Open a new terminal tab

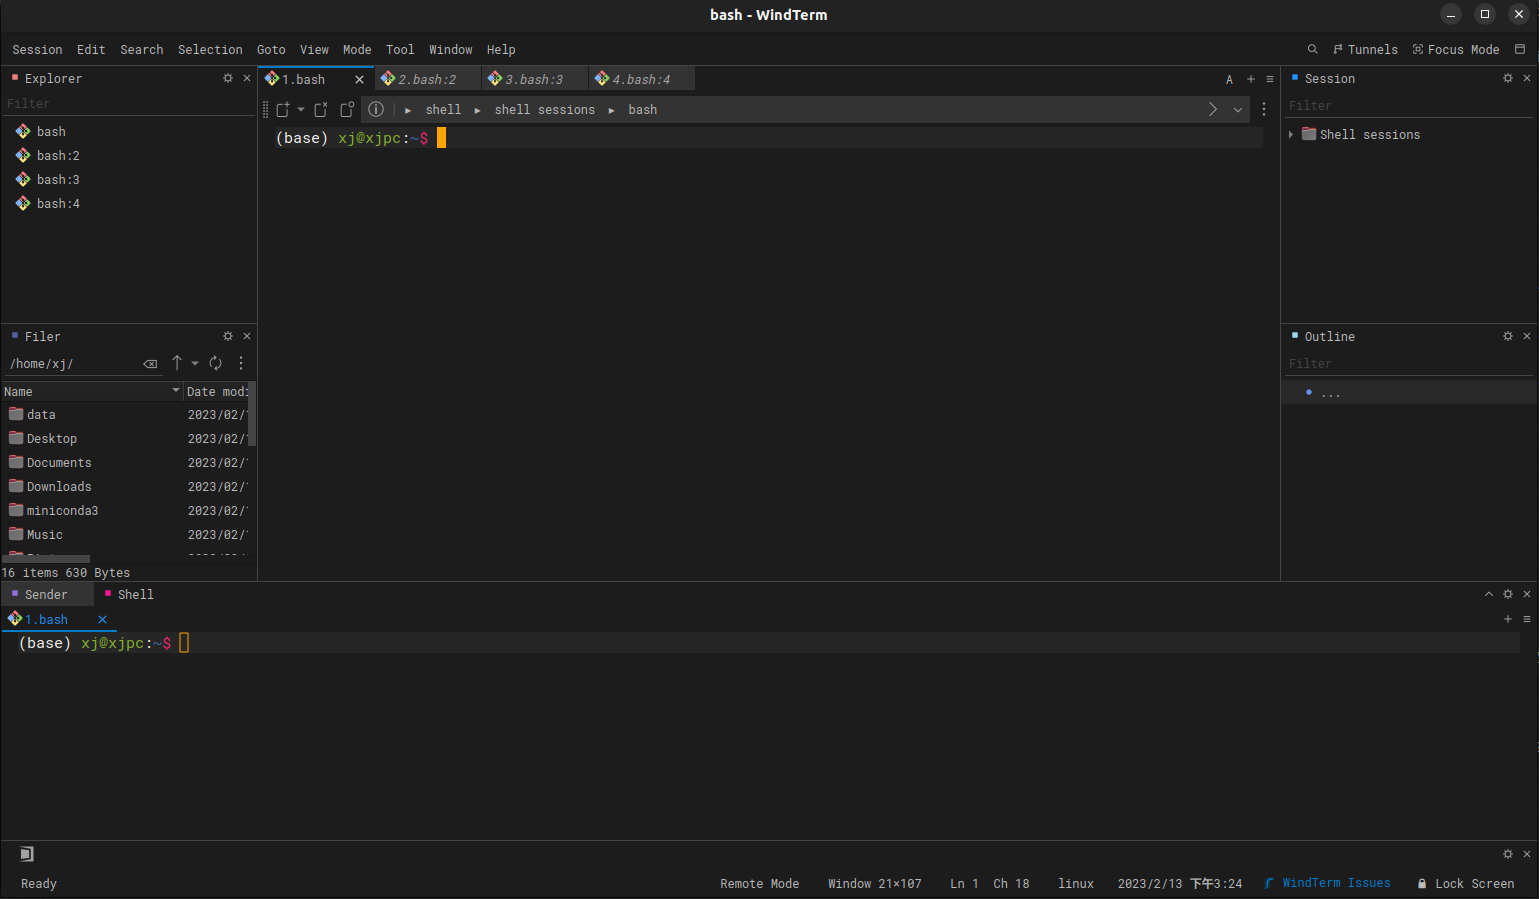1250,78
